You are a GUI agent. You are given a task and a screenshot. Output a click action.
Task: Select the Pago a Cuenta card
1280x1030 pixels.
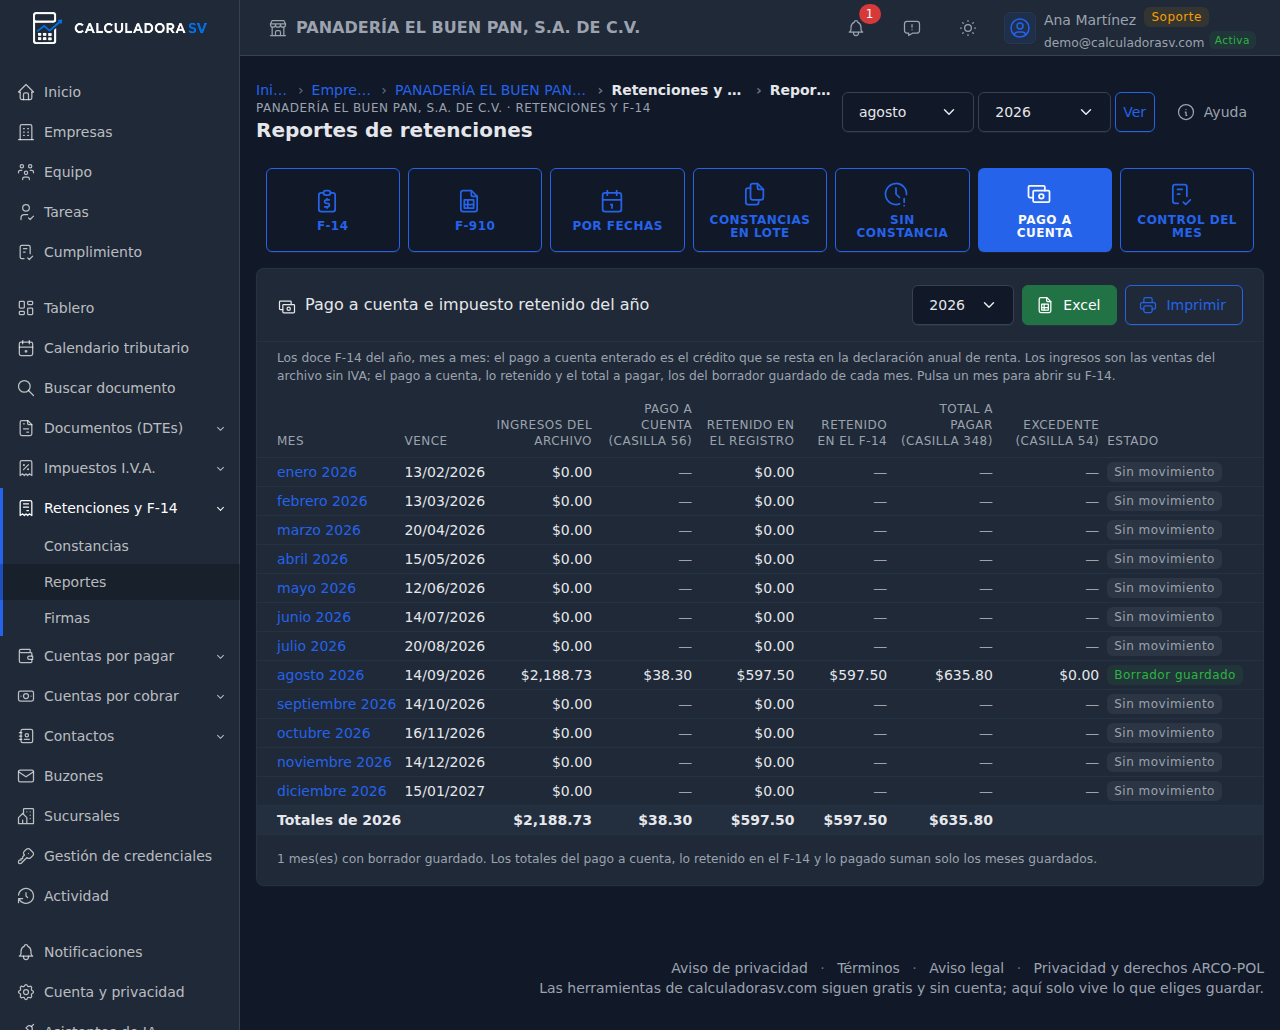(x=1045, y=210)
